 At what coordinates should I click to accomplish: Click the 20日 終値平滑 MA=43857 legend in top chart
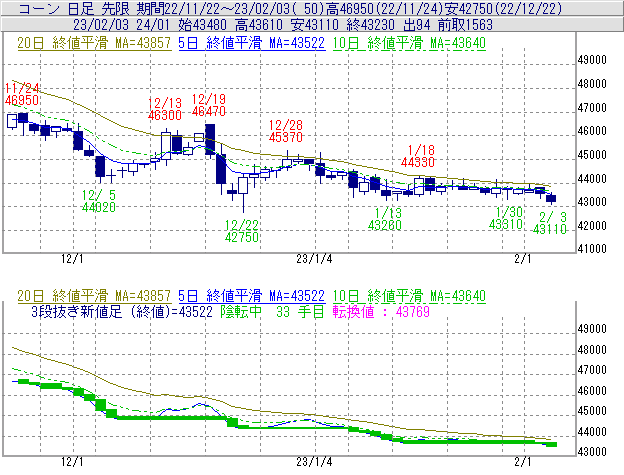94,43
